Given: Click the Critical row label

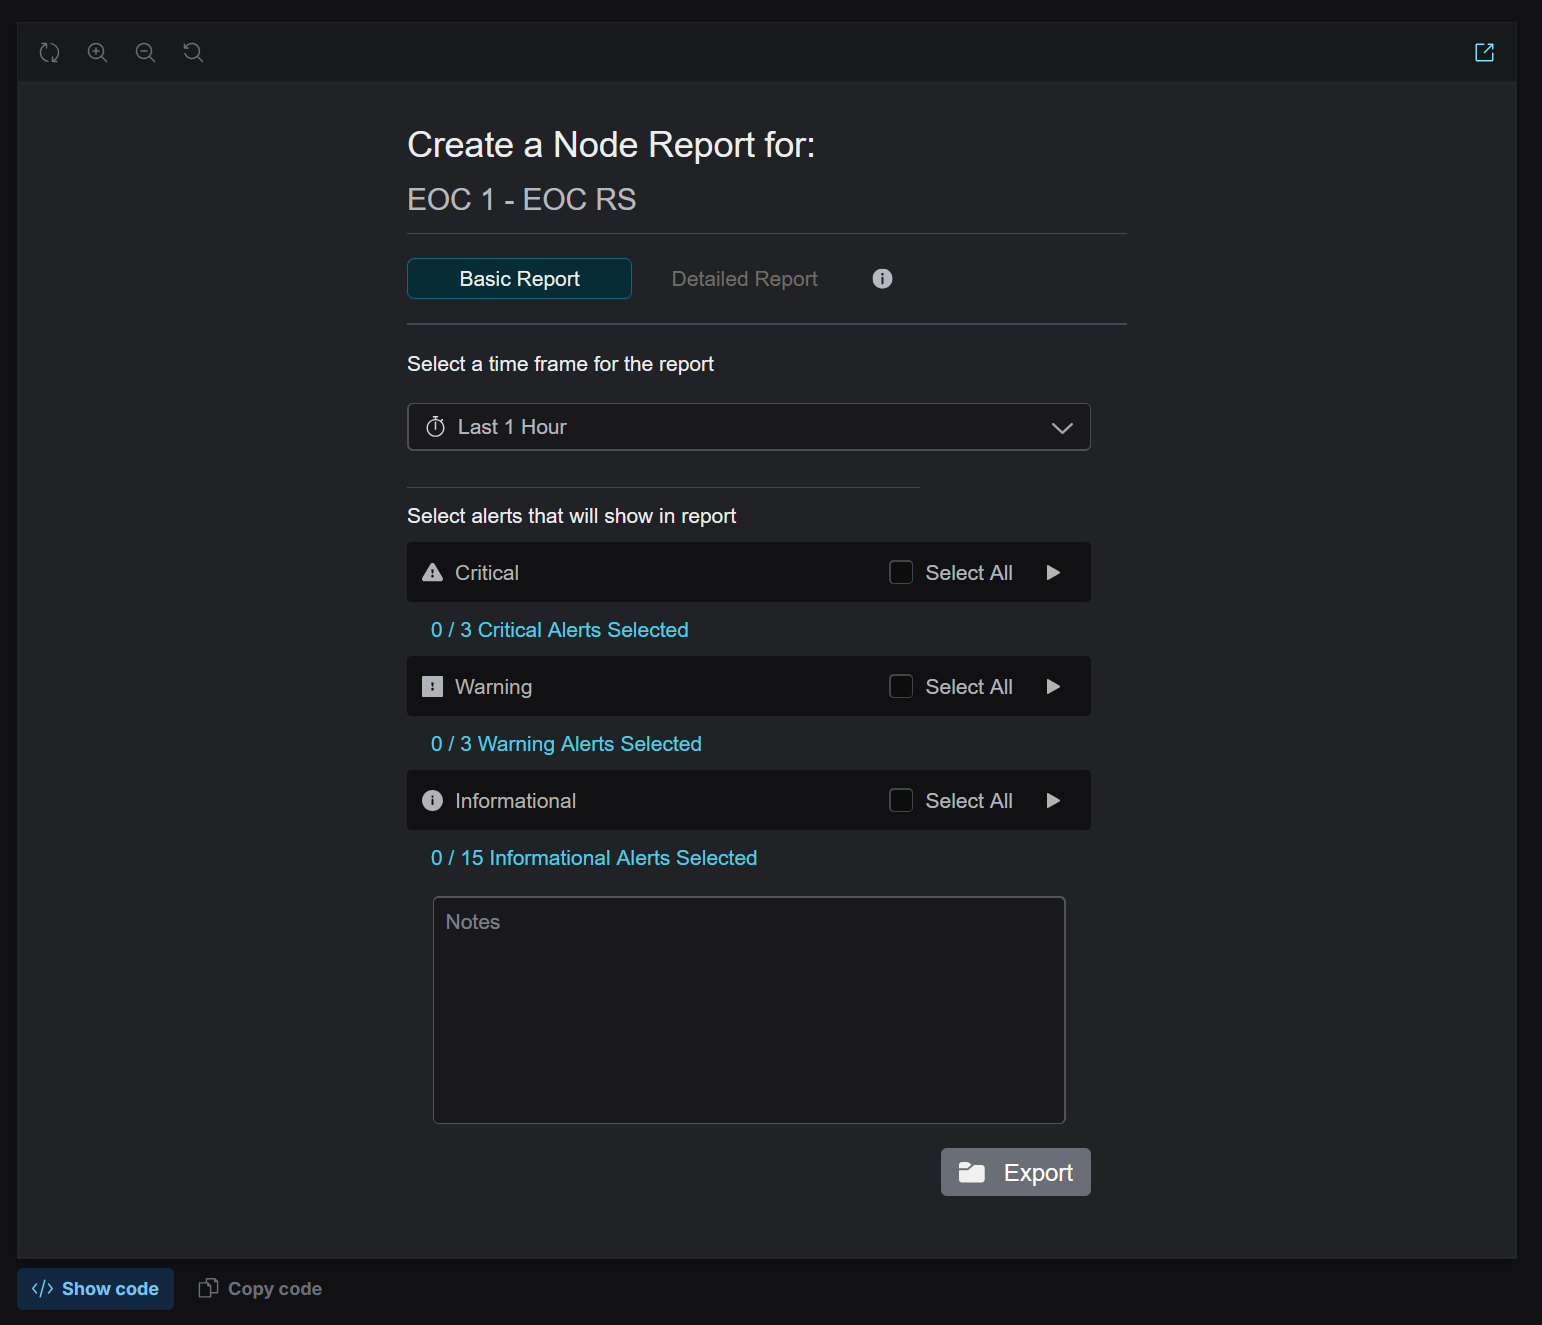Looking at the screenshot, I should 486,573.
